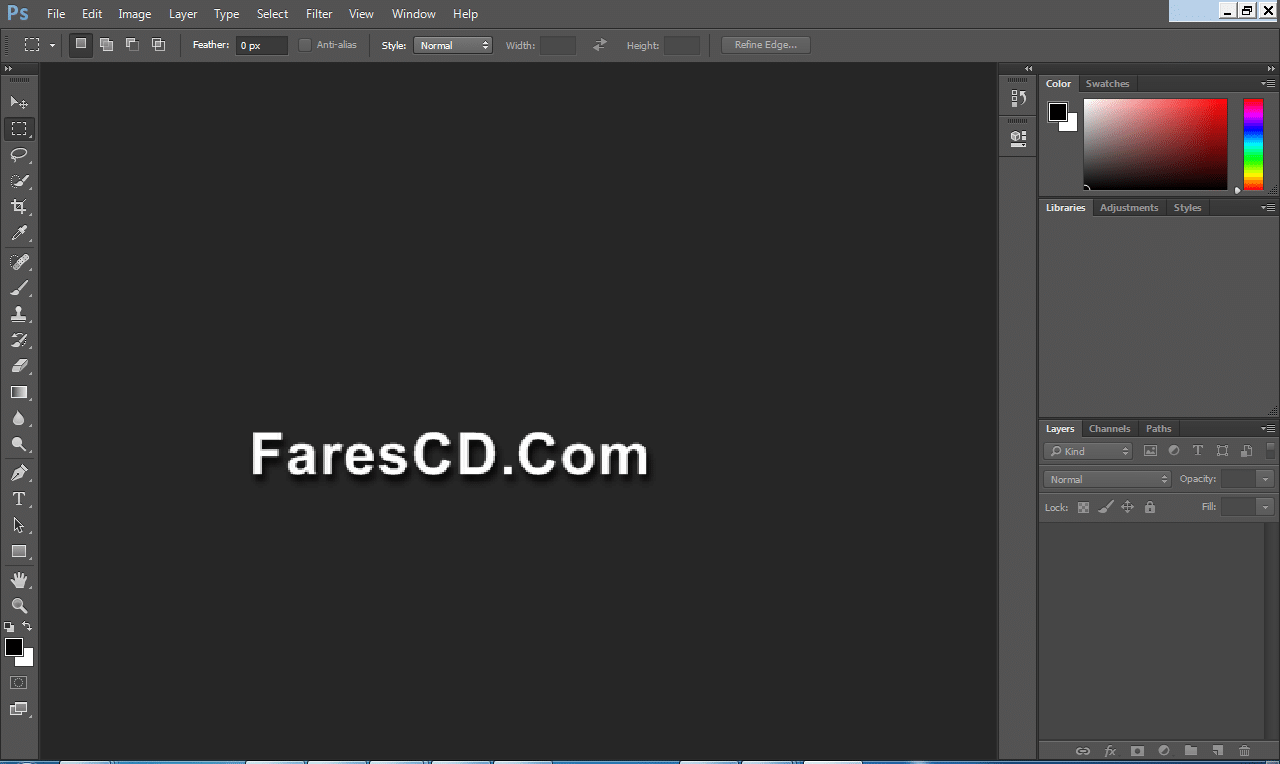This screenshot has height=764, width=1280.
Task: Choose Subtract from selection mode
Action: (x=132, y=44)
